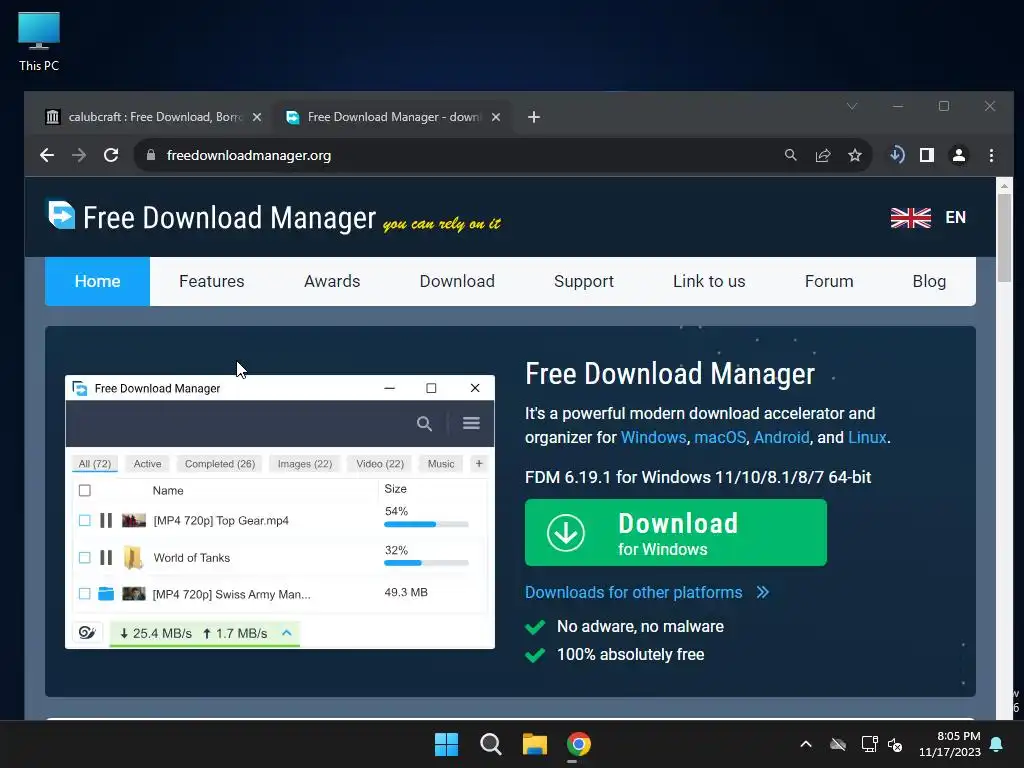Click the network icon in the system tray
Screen dimensions: 1024x768
(x=869, y=744)
